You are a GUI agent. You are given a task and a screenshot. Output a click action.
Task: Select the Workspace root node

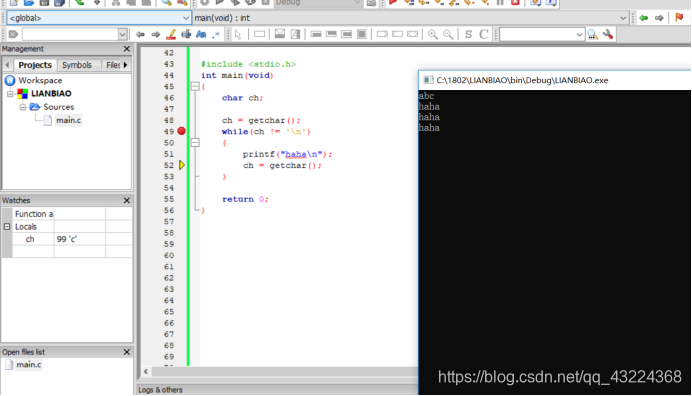(40, 80)
